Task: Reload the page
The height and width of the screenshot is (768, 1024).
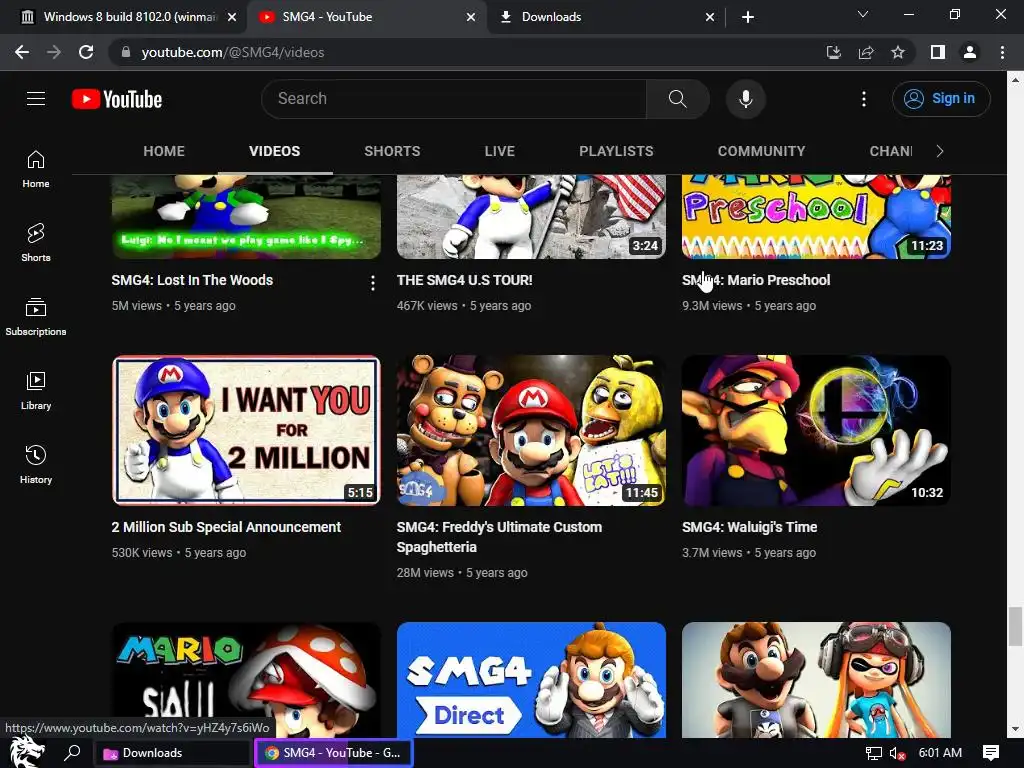Action: tap(86, 52)
